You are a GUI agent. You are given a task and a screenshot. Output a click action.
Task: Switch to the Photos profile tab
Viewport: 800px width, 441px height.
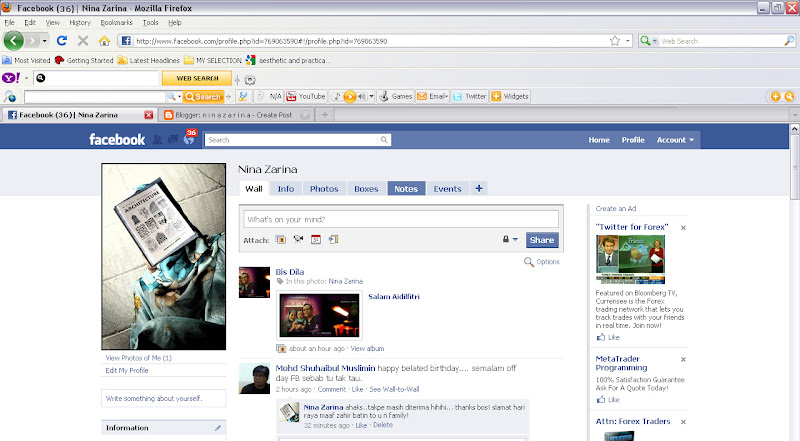pyautogui.click(x=324, y=189)
